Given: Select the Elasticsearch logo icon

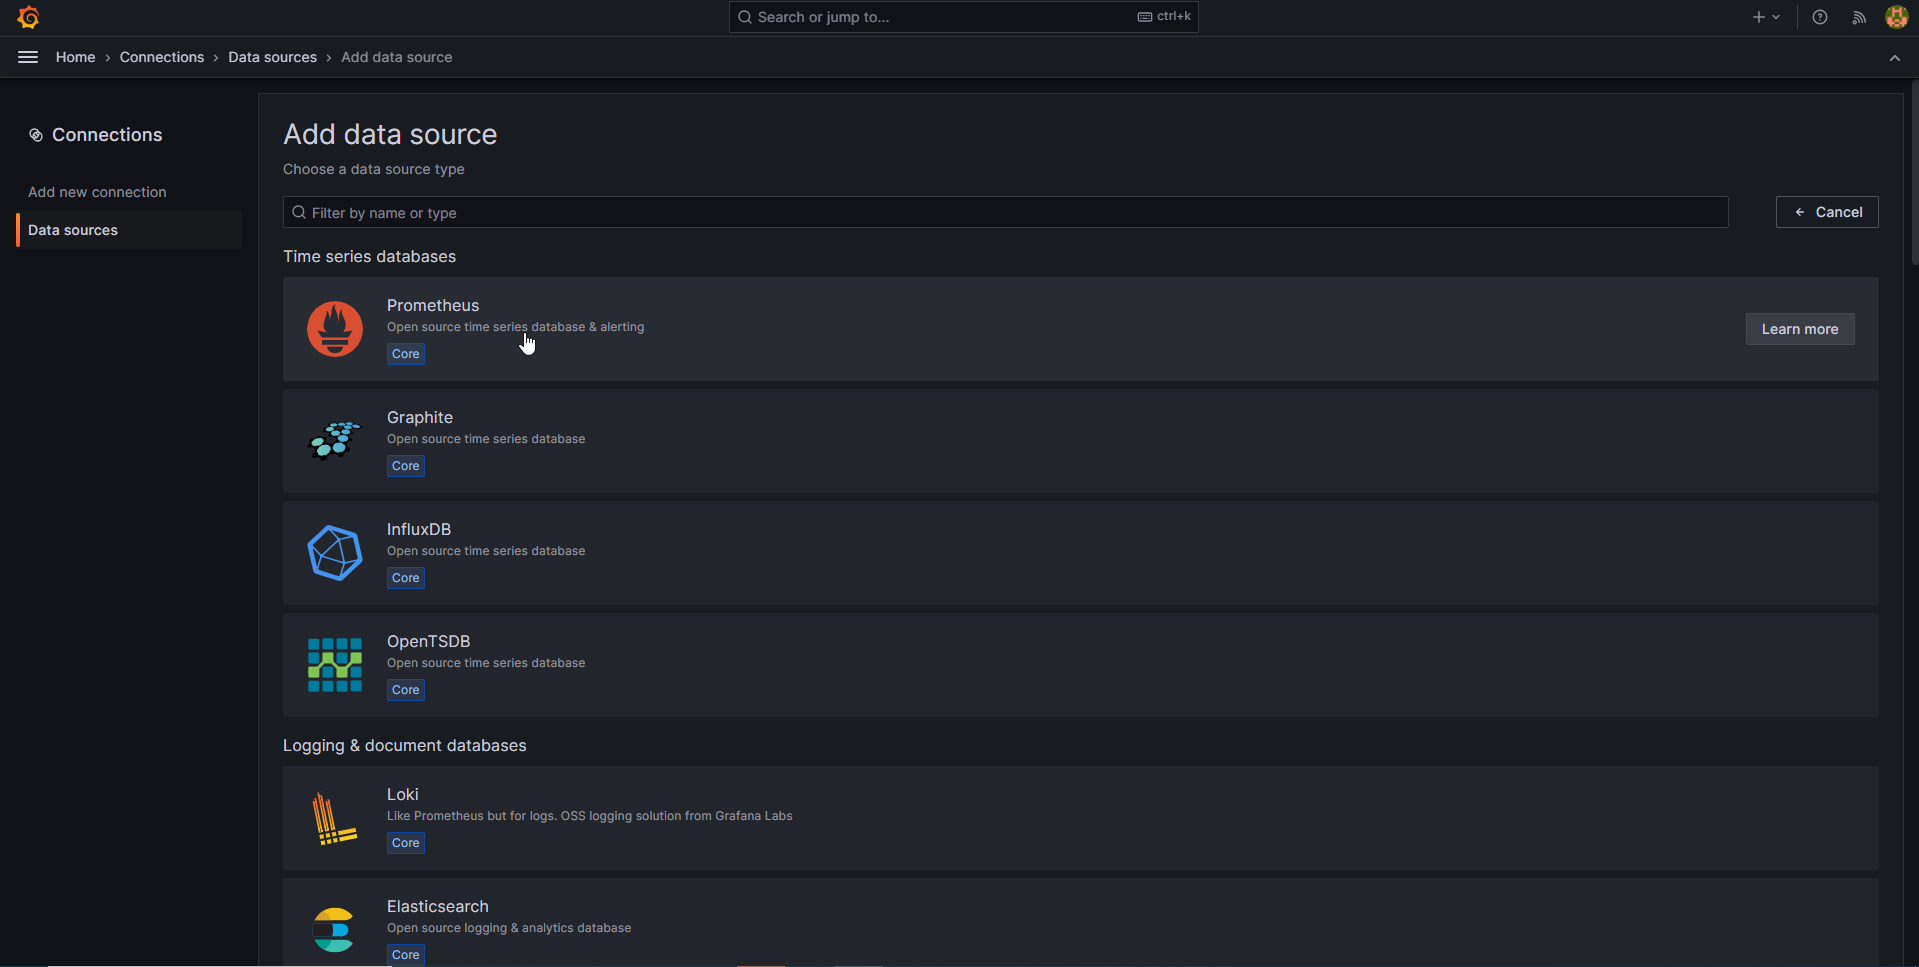Looking at the screenshot, I should [333, 930].
